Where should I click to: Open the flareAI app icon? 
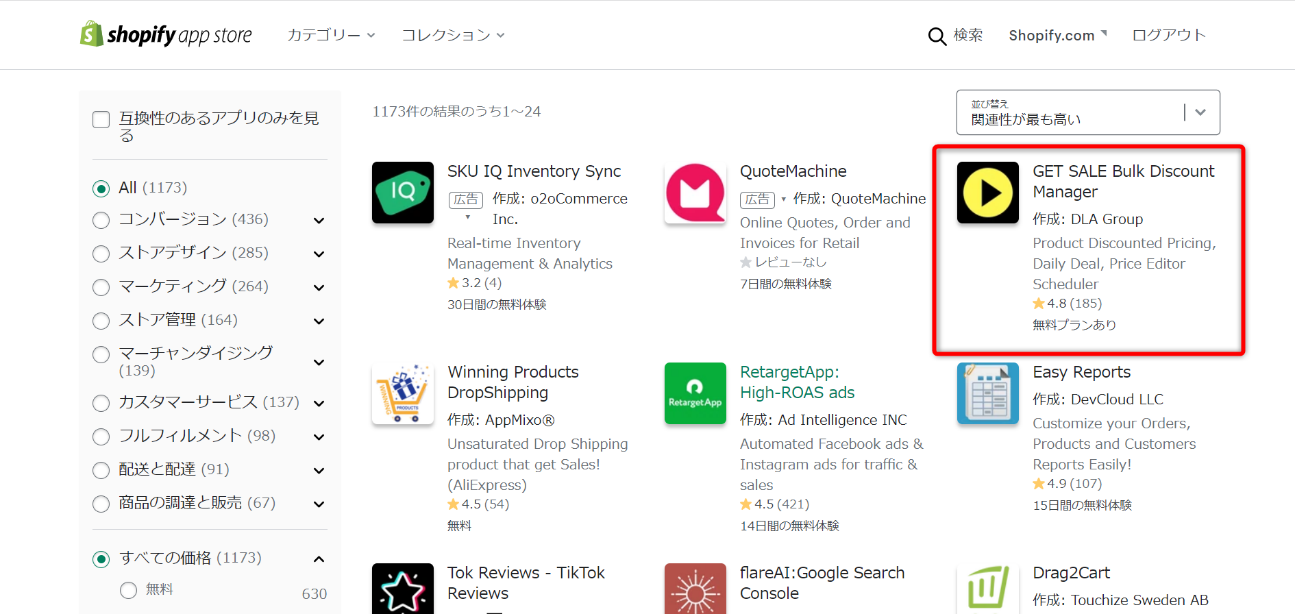(695, 589)
